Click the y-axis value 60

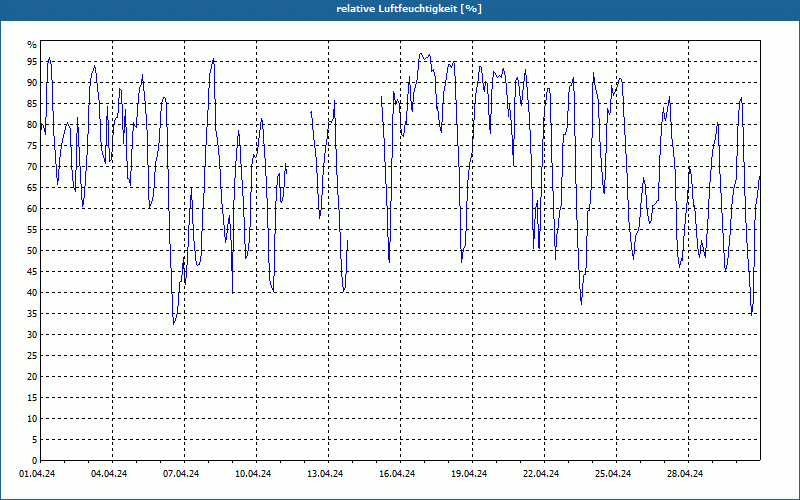click(x=32, y=209)
